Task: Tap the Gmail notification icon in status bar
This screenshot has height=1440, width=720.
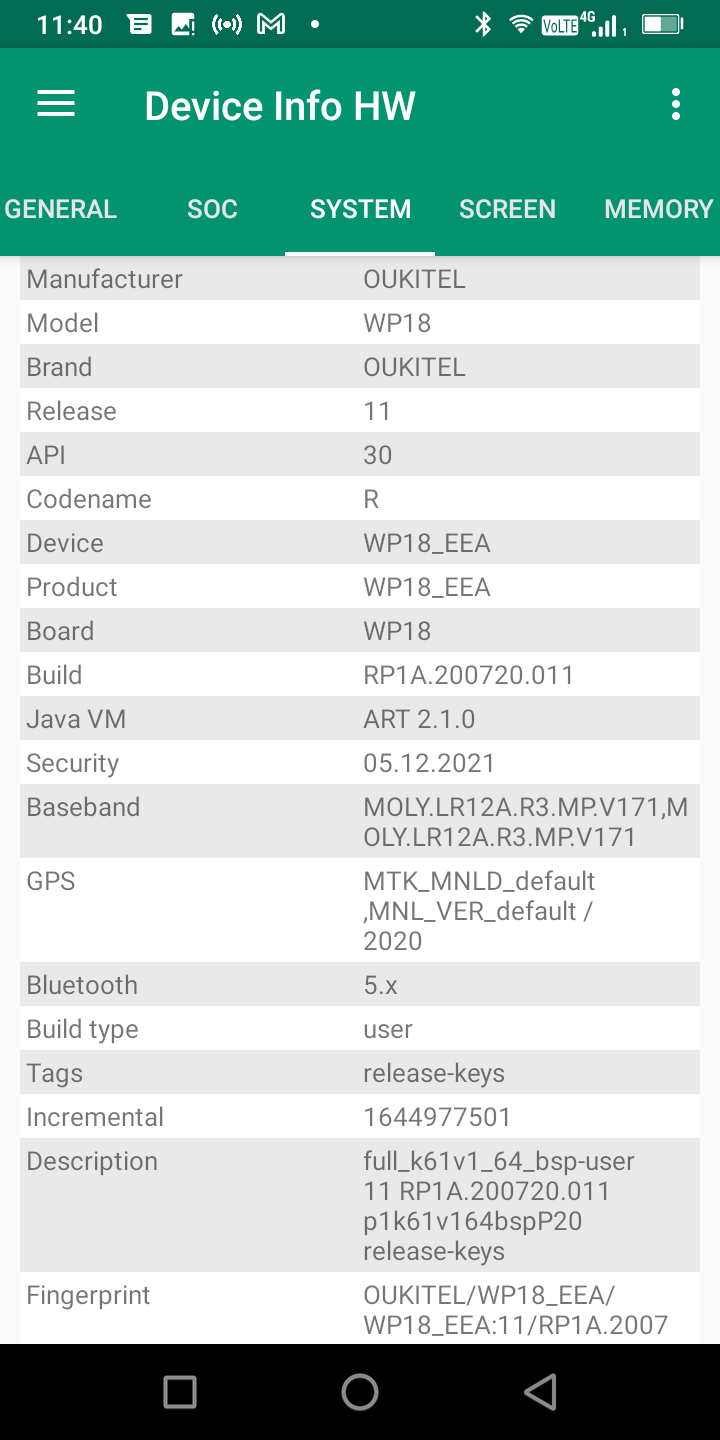Action: [271, 25]
